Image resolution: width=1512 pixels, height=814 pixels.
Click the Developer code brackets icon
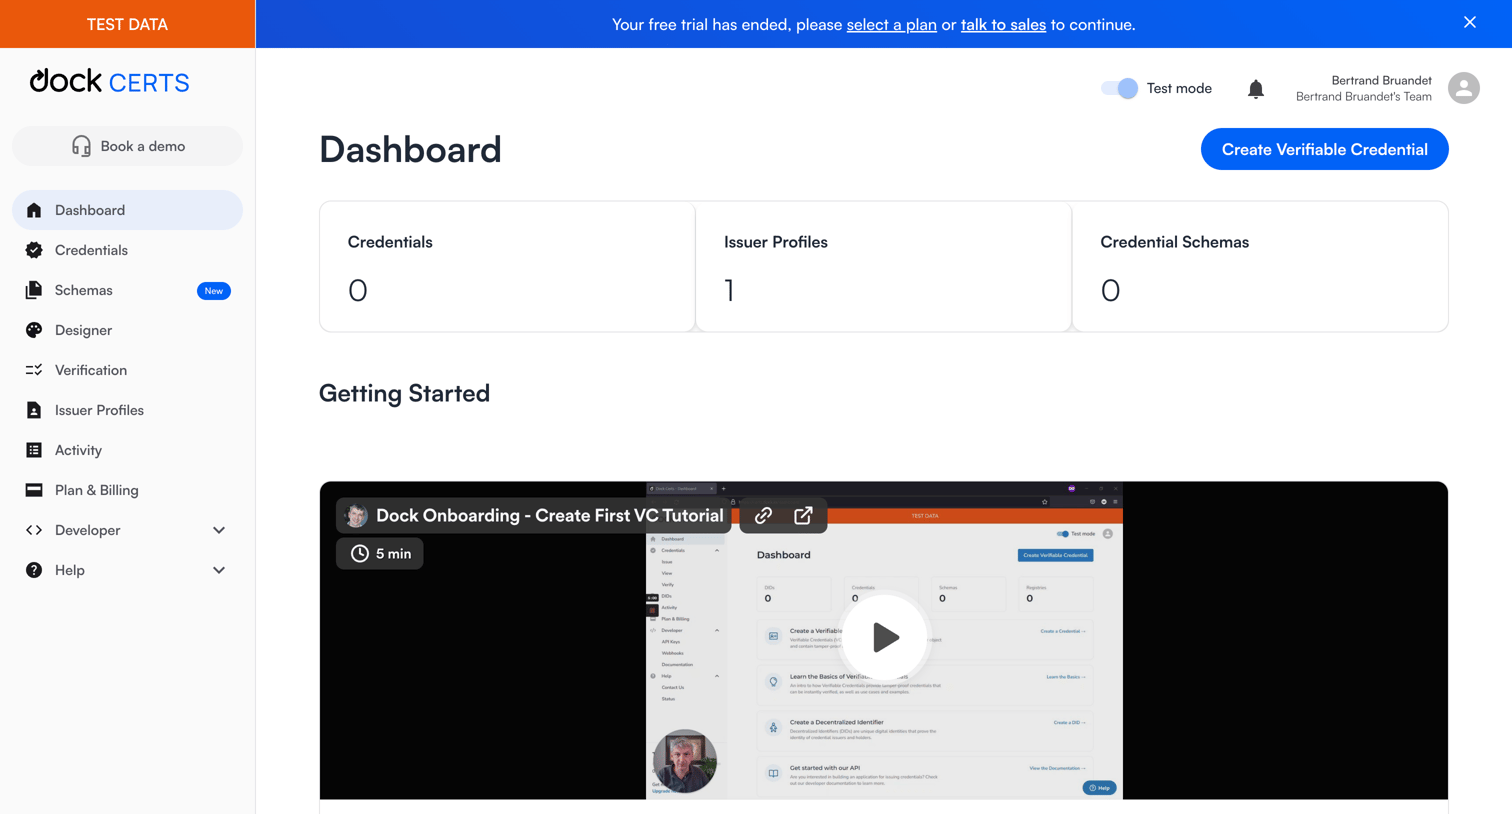click(34, 530)
